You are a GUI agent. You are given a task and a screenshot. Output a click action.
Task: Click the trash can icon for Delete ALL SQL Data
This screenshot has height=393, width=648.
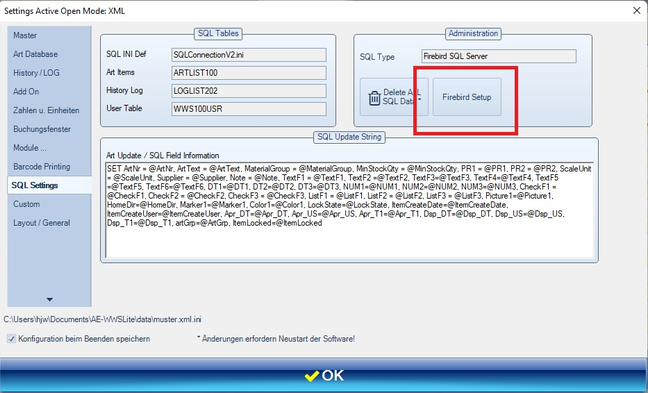(374, 98)
